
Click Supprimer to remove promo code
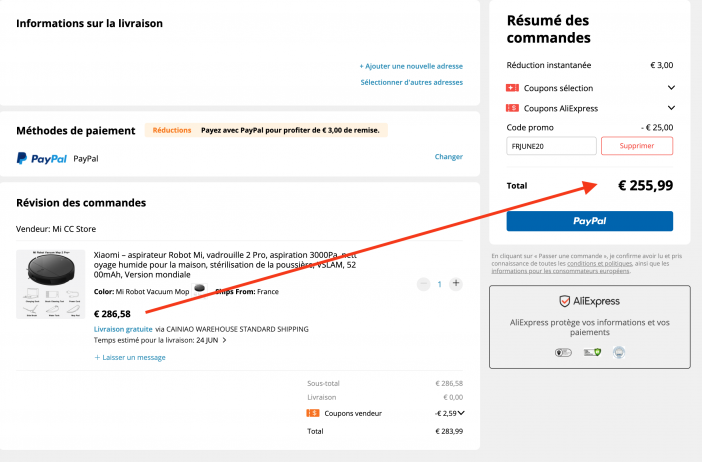tap(637, 146)
